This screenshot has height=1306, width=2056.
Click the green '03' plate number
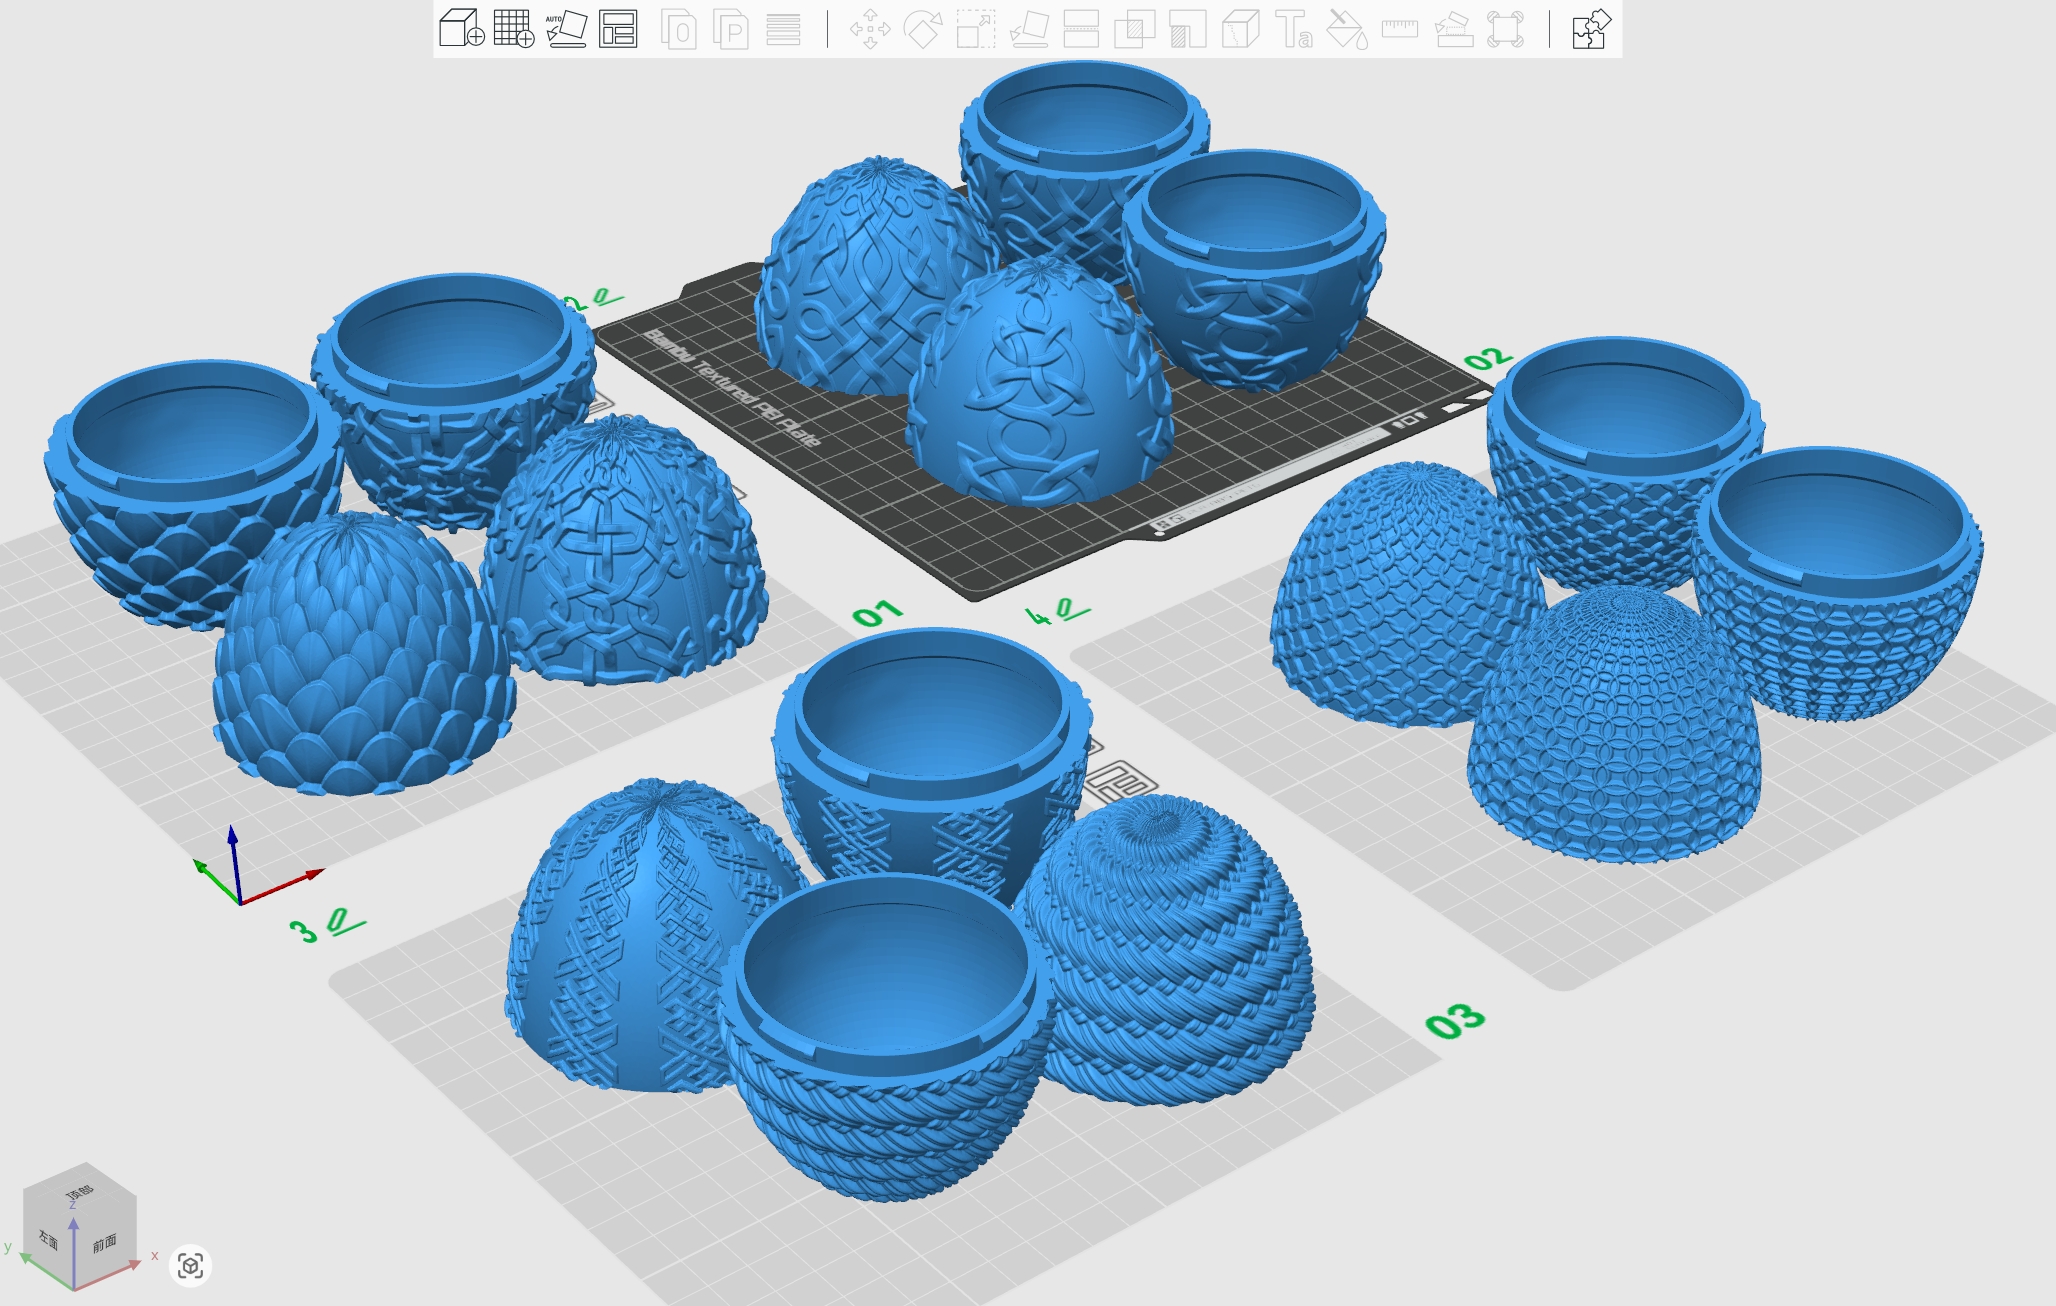[x=1455, y=1021]
